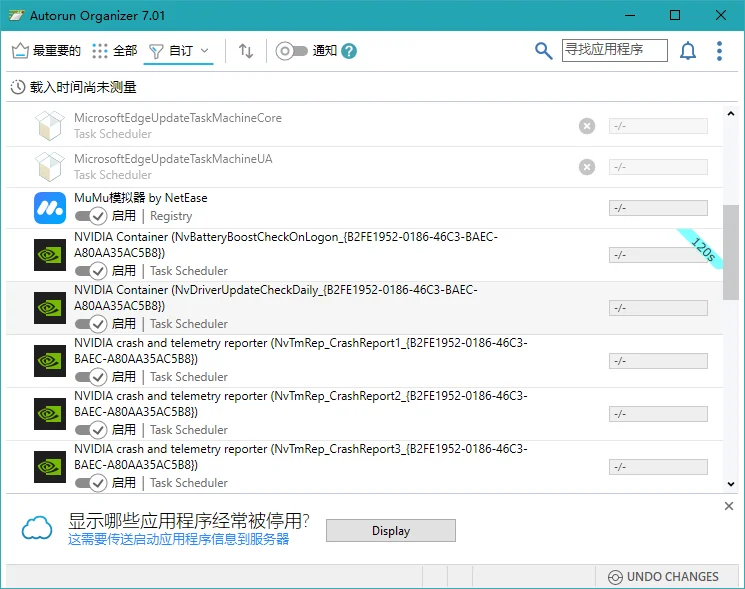Viewport: 745px width, 589px height.
Task: Click the box icon of MicrosoftEdgeUpdateTaskMachineUA
Action: click(50, 167)
